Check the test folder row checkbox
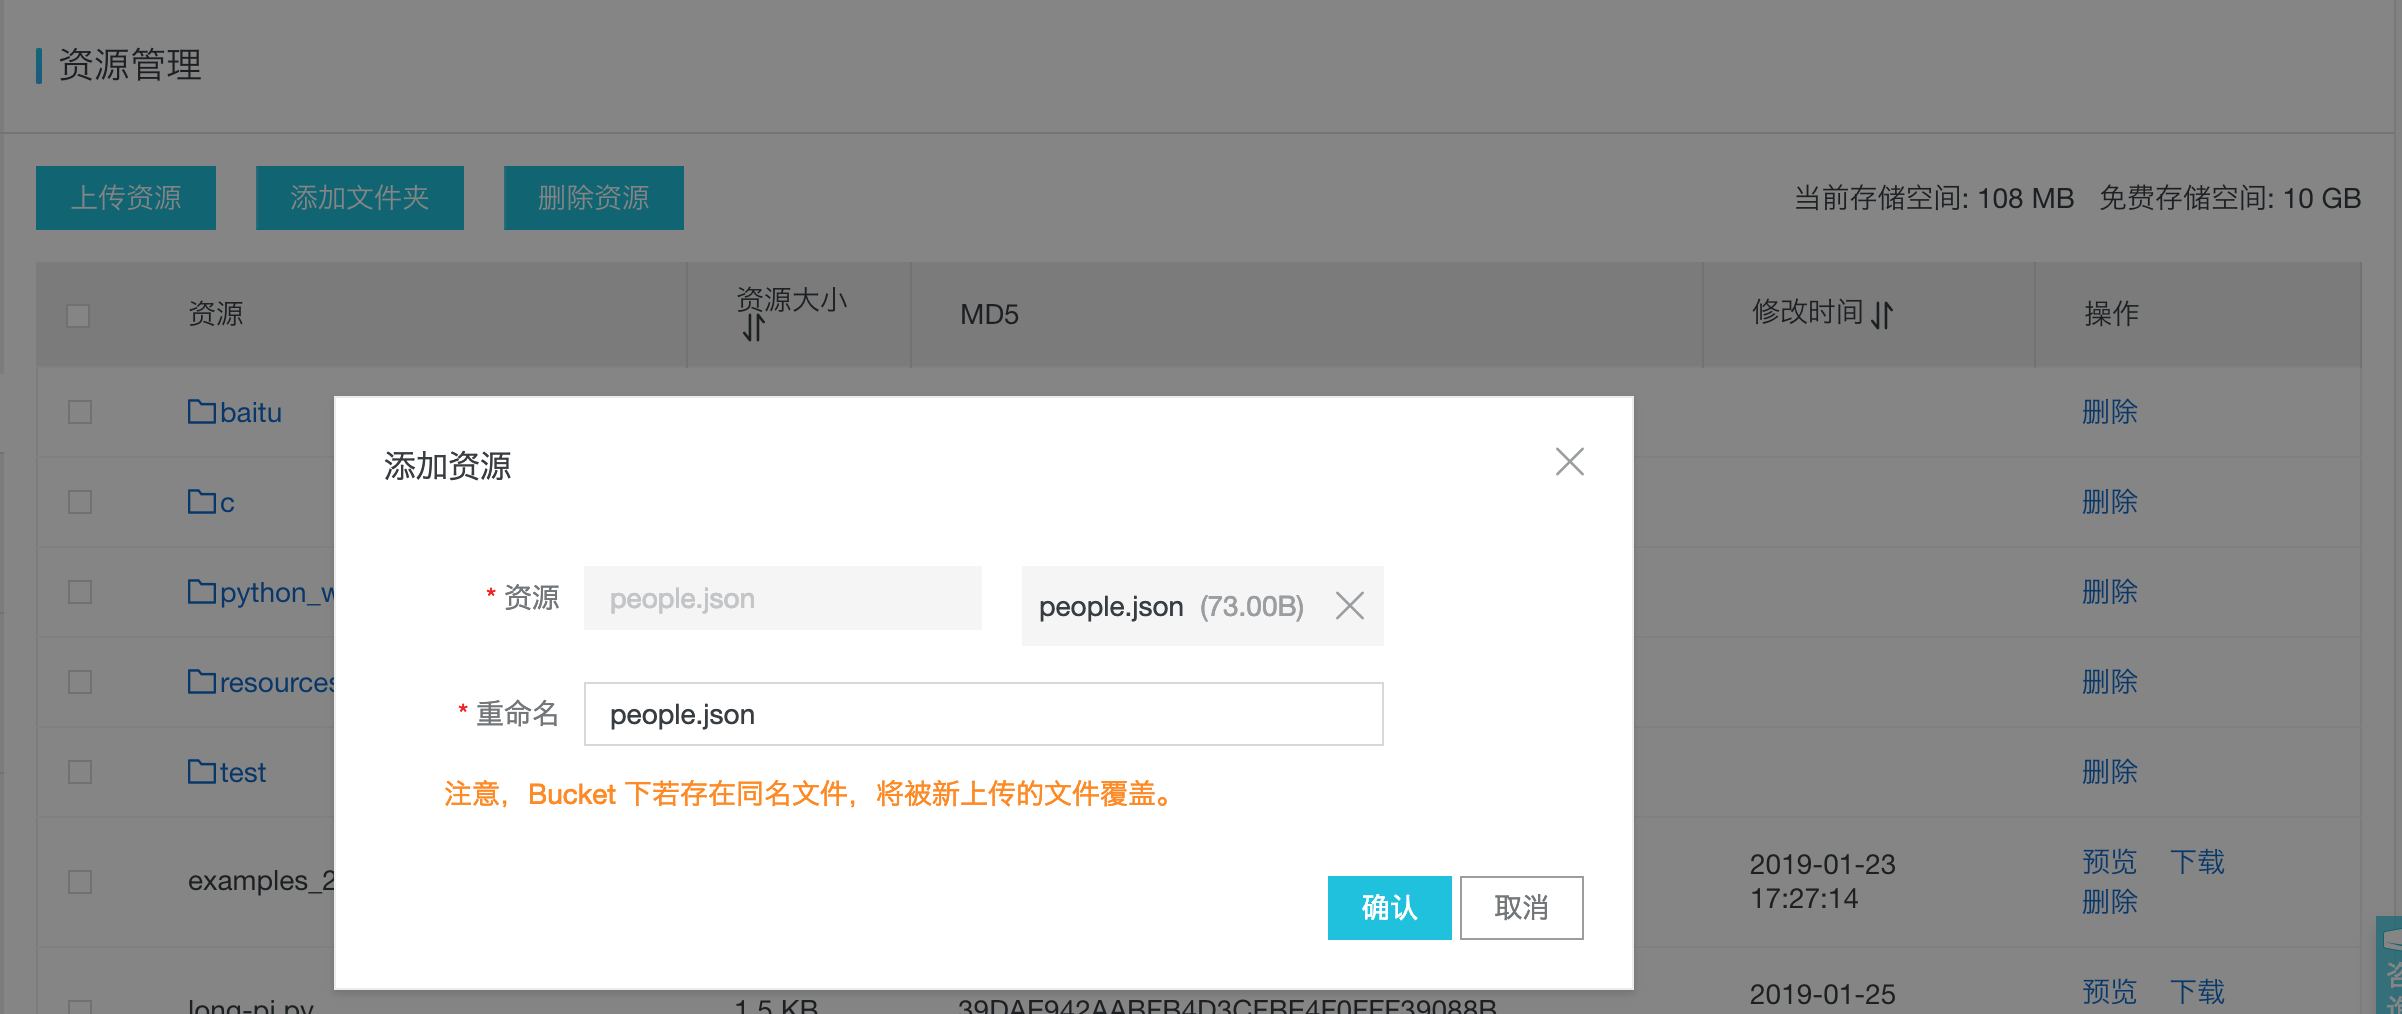The image size is (2402, 1014). (80, 772)
